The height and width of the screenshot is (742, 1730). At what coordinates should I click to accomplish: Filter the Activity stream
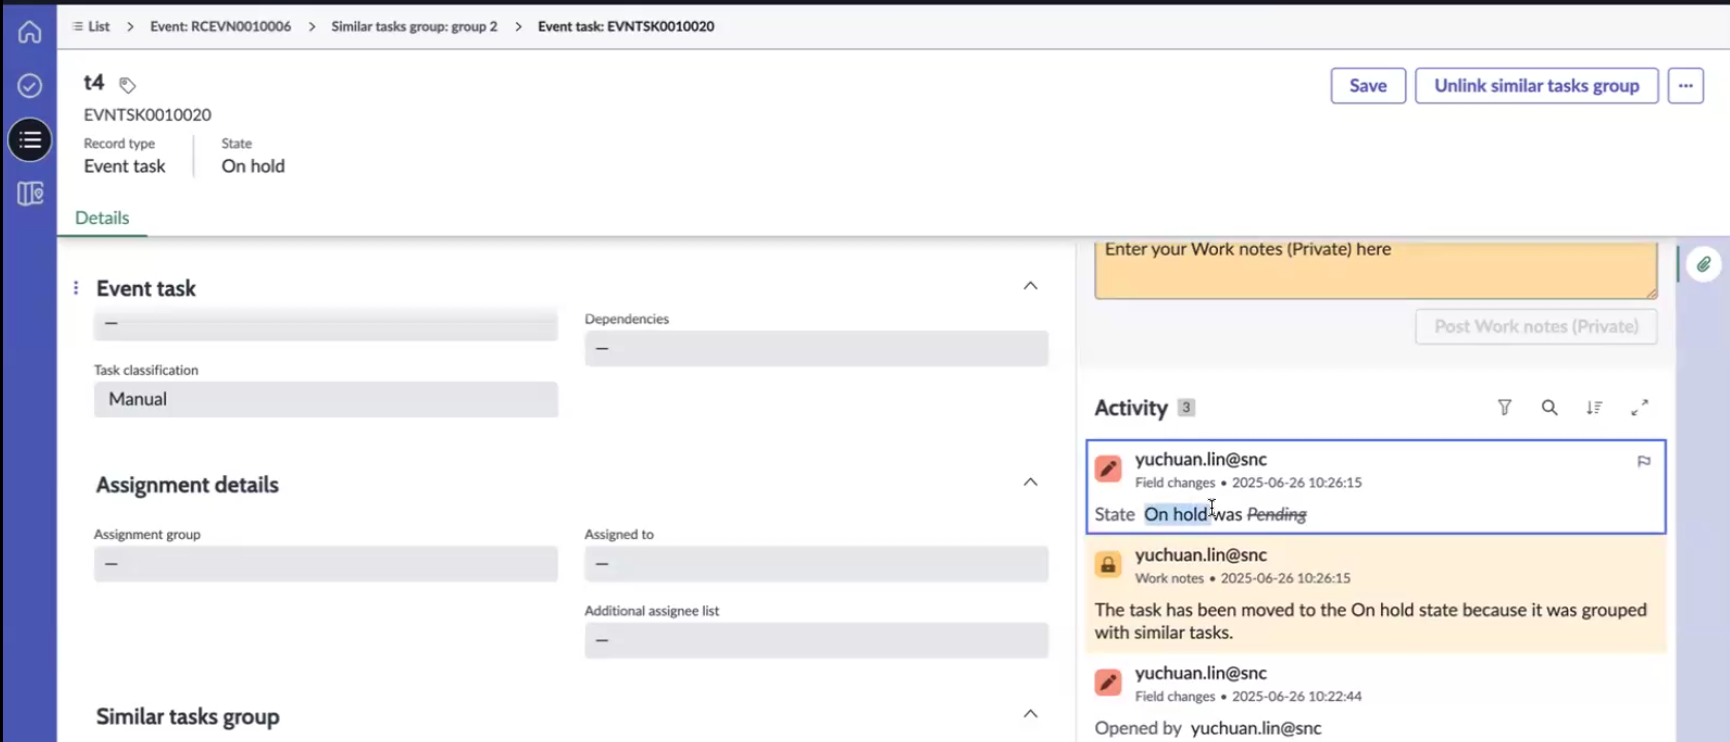coord(1504,407)
